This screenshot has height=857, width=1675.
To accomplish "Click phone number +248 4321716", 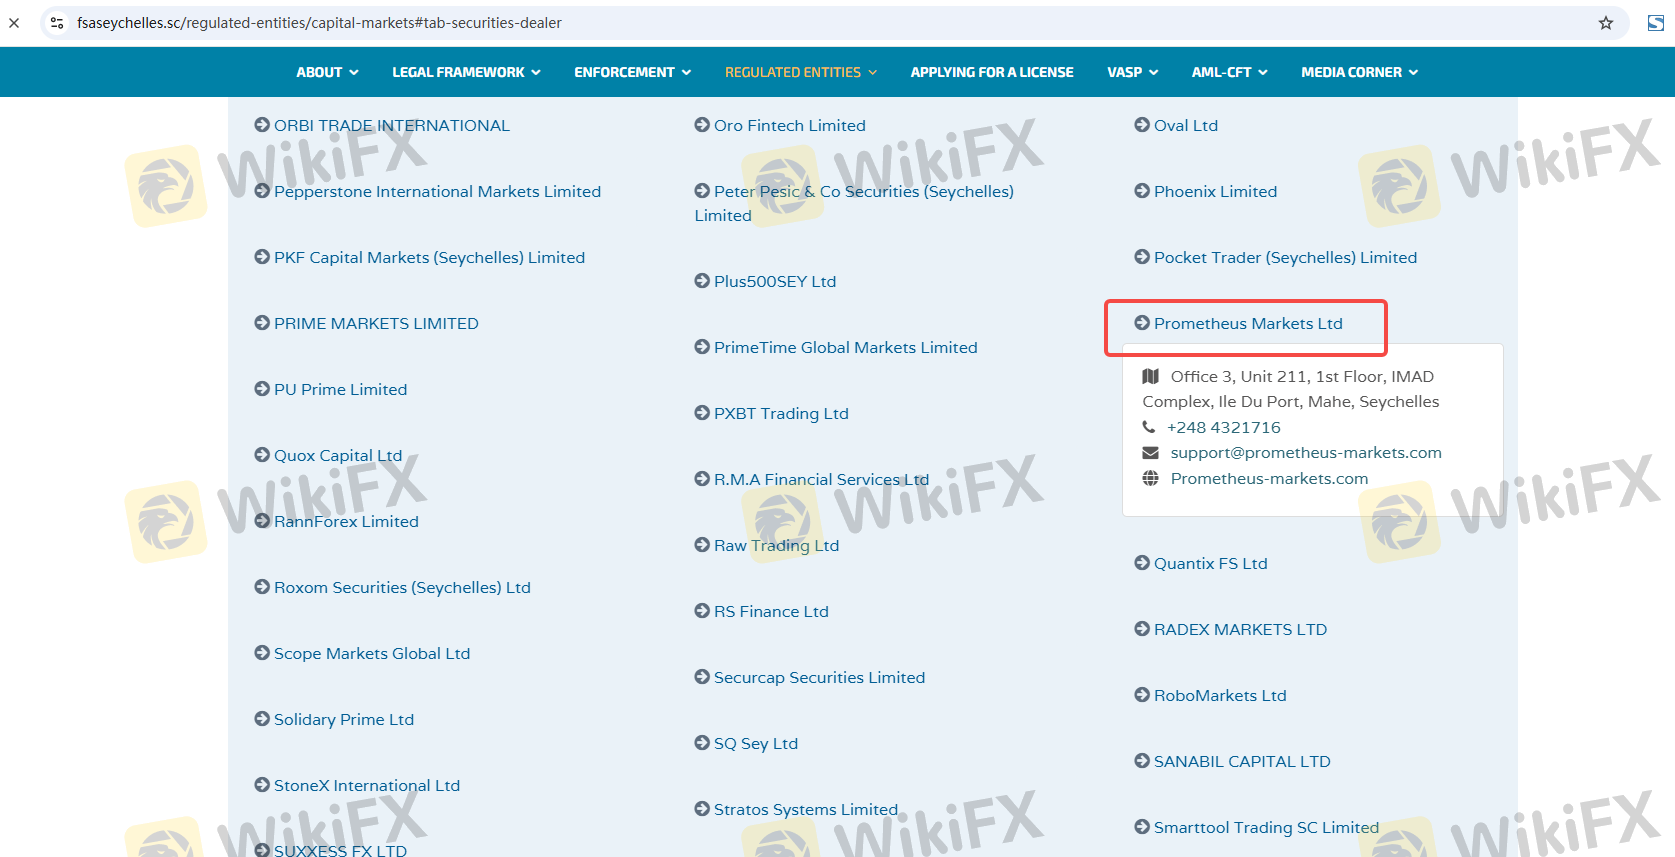I will tap(1224, 427).
